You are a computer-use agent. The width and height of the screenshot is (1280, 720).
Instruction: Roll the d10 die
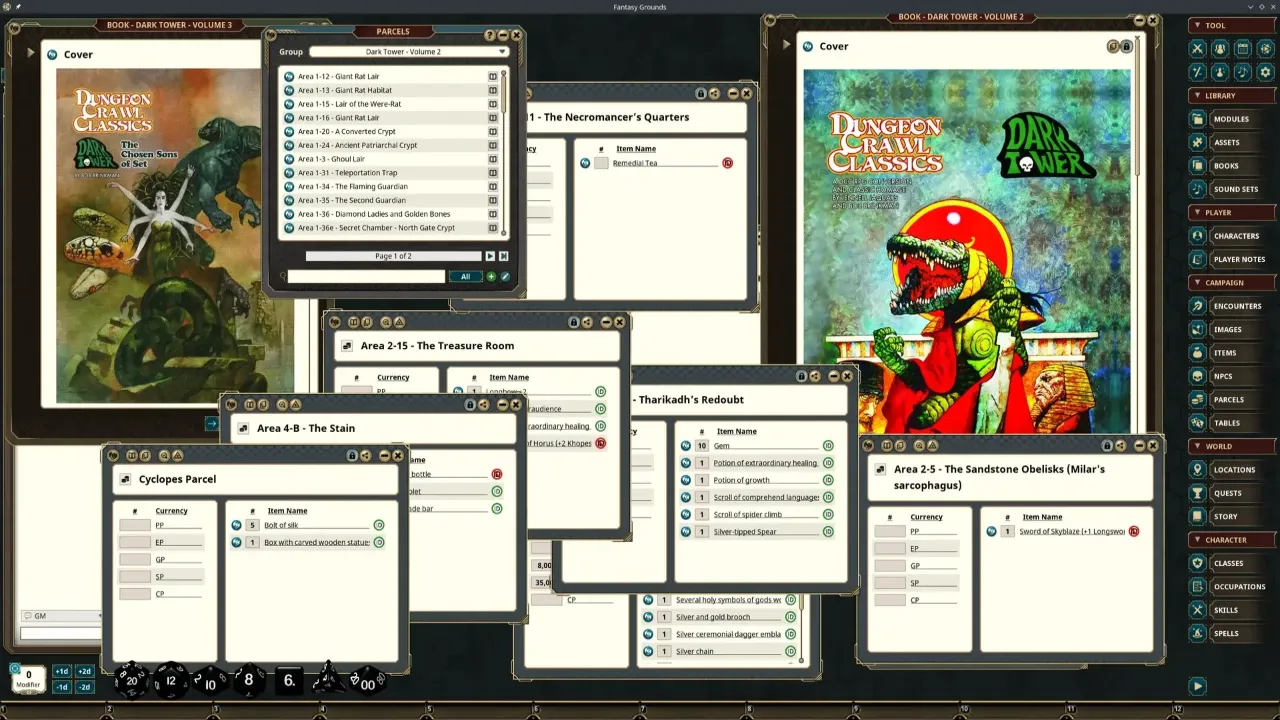pyautogui.click(x=210, y=681)
